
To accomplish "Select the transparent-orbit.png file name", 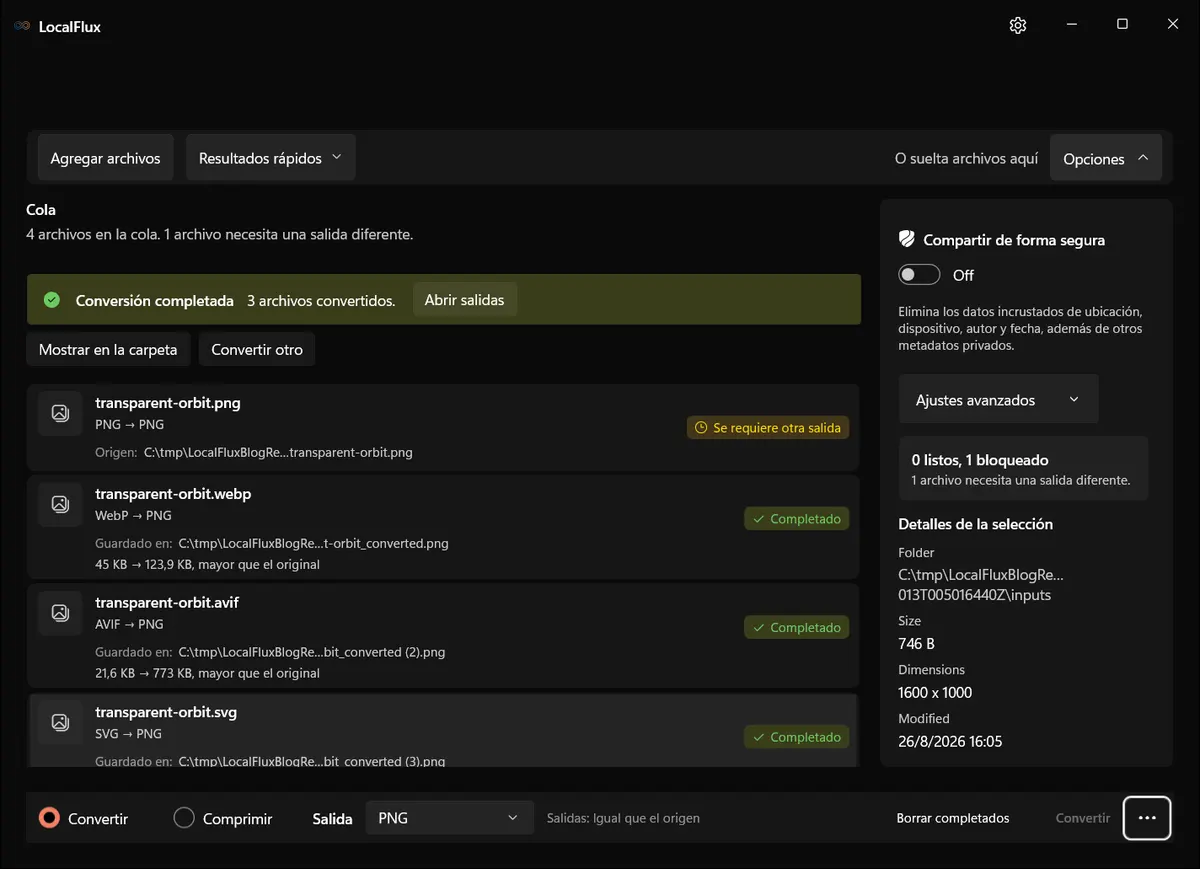I will (168, 403).
